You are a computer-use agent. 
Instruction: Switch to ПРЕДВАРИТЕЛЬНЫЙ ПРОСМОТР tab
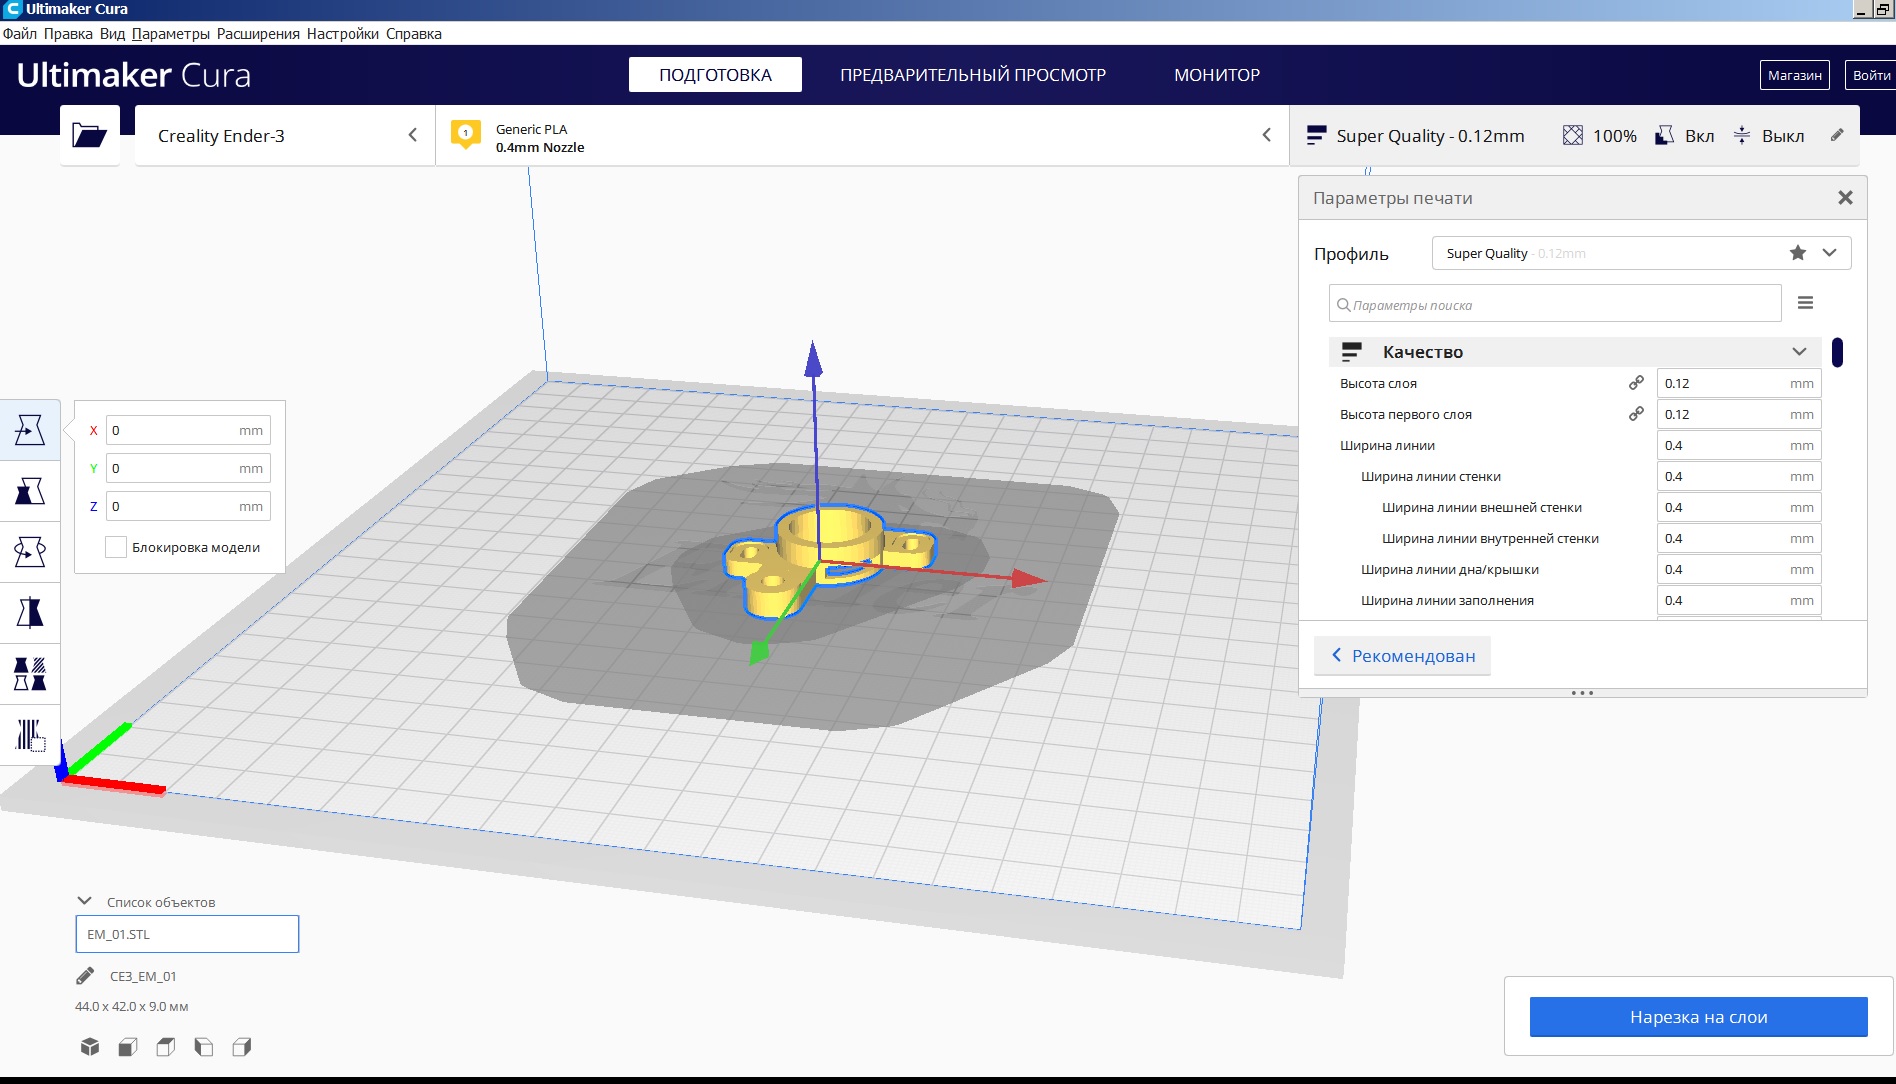[x=973, y=75]
